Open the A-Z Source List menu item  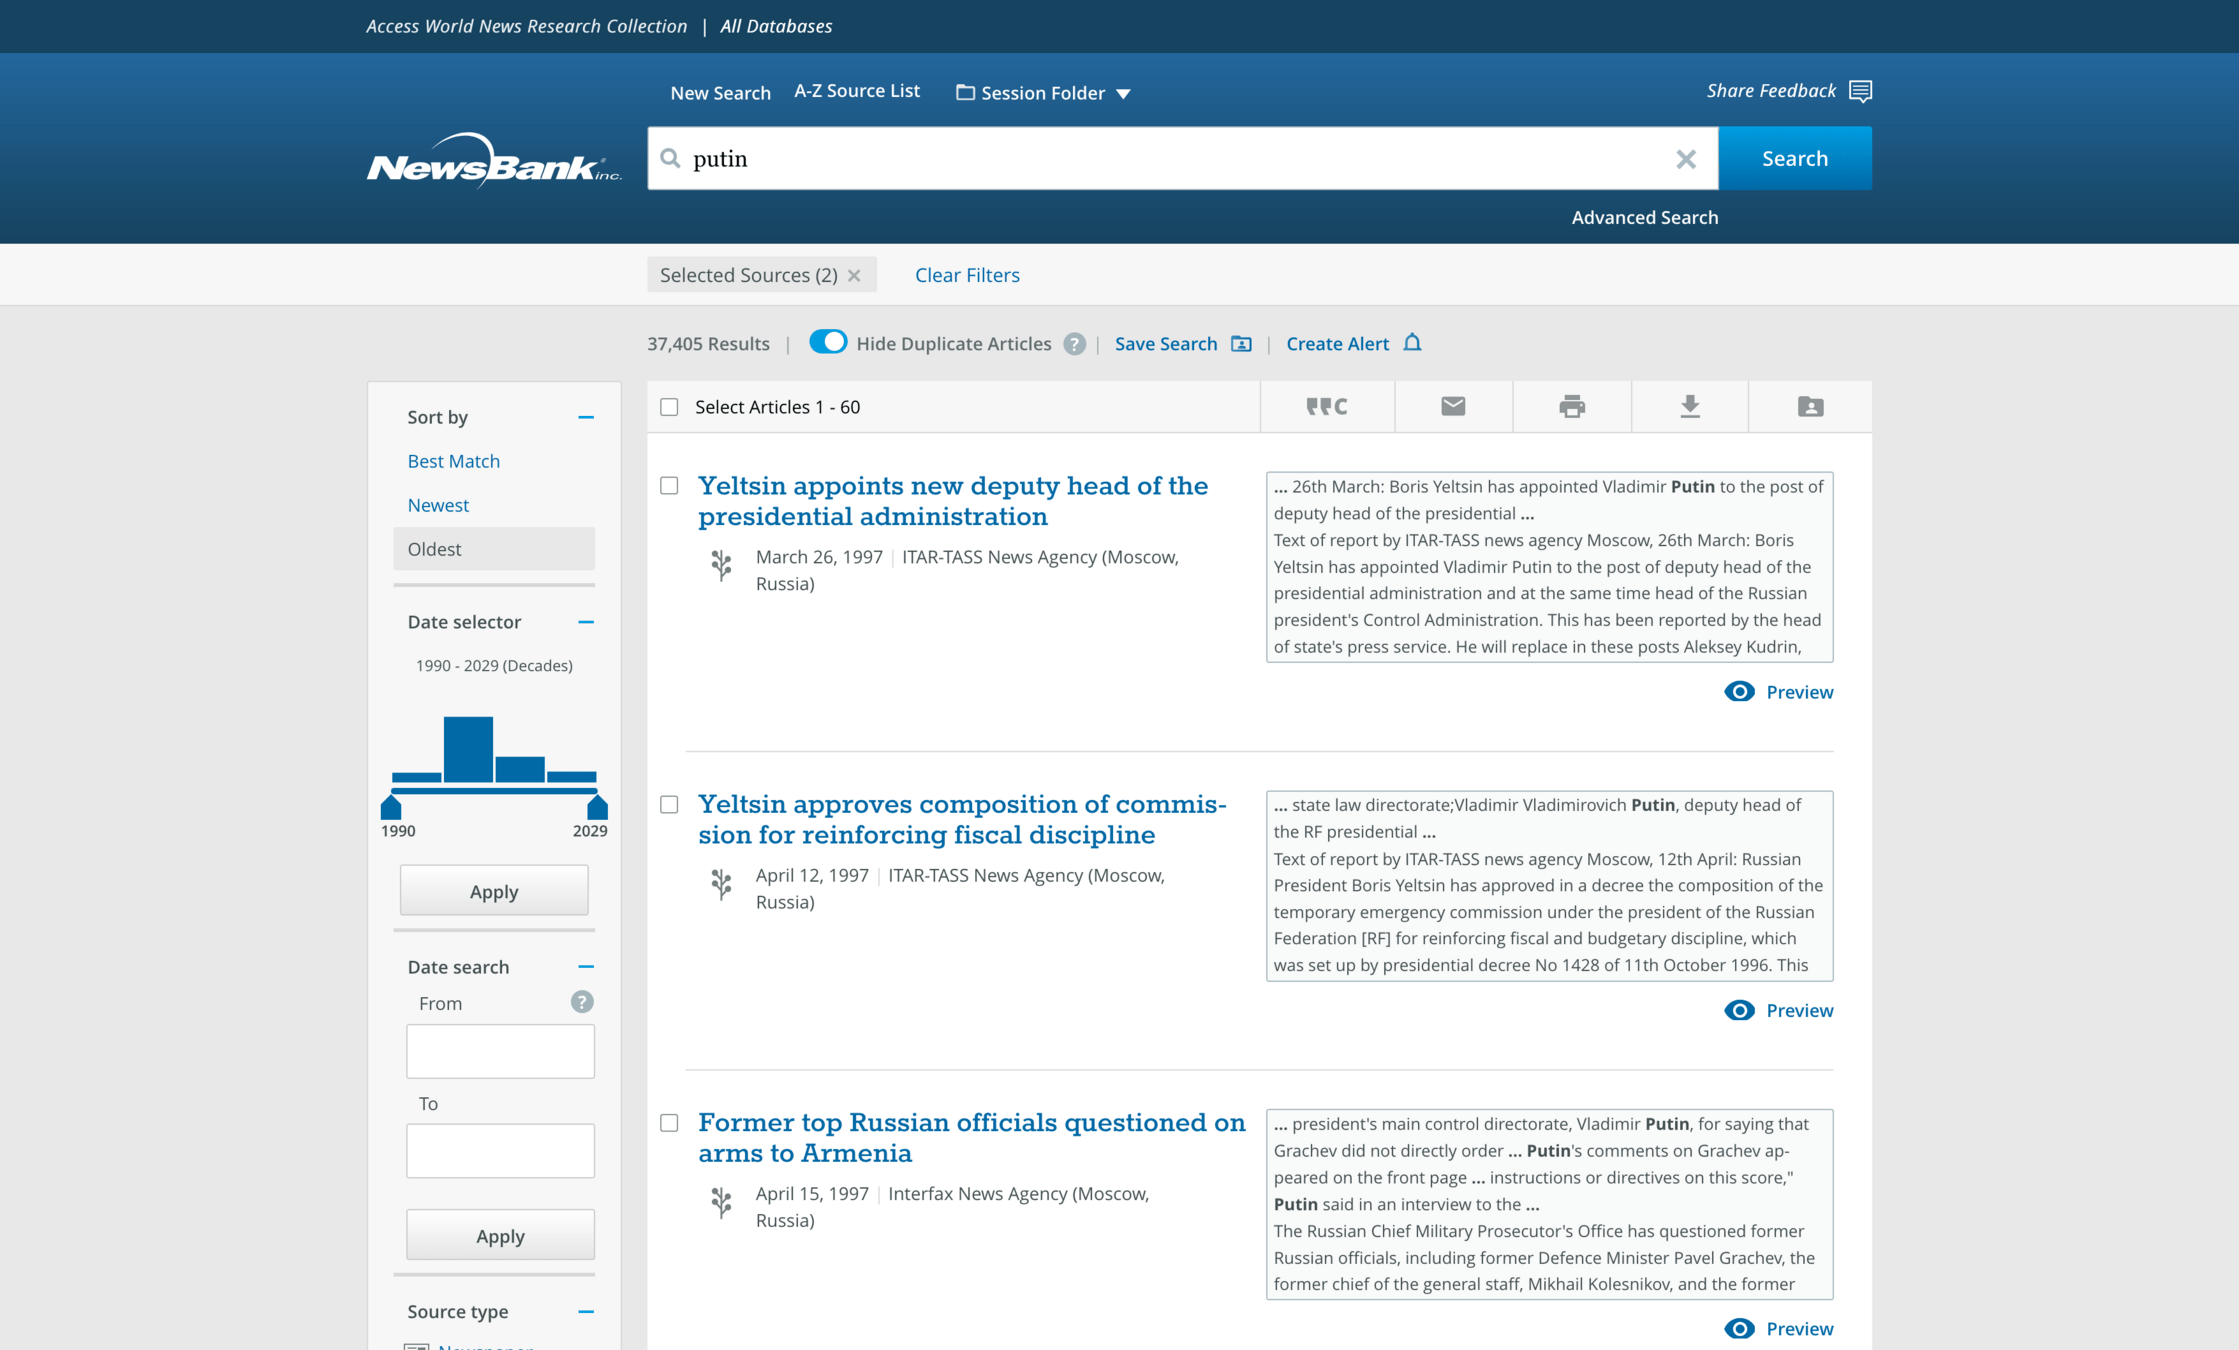[x=856, y=91]
